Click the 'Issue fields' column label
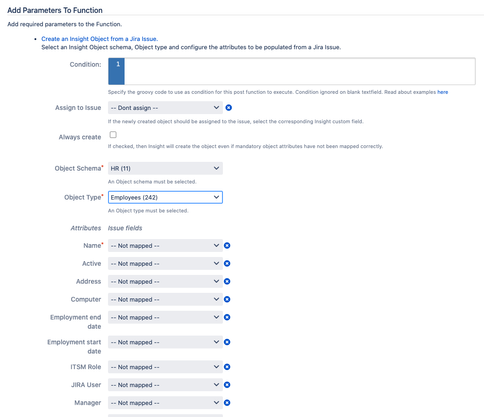Screen dimensions: 484x417 click(x=125, y=228)
